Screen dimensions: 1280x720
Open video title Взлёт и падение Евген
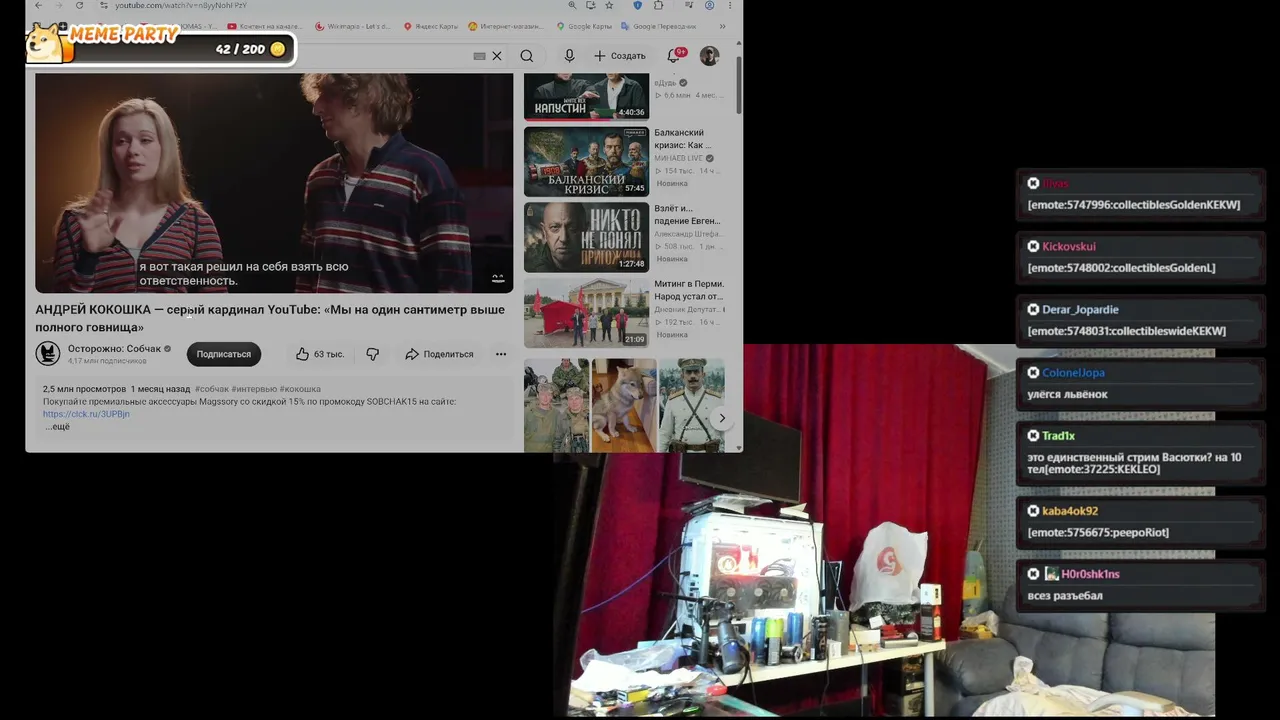pos(687,214)
